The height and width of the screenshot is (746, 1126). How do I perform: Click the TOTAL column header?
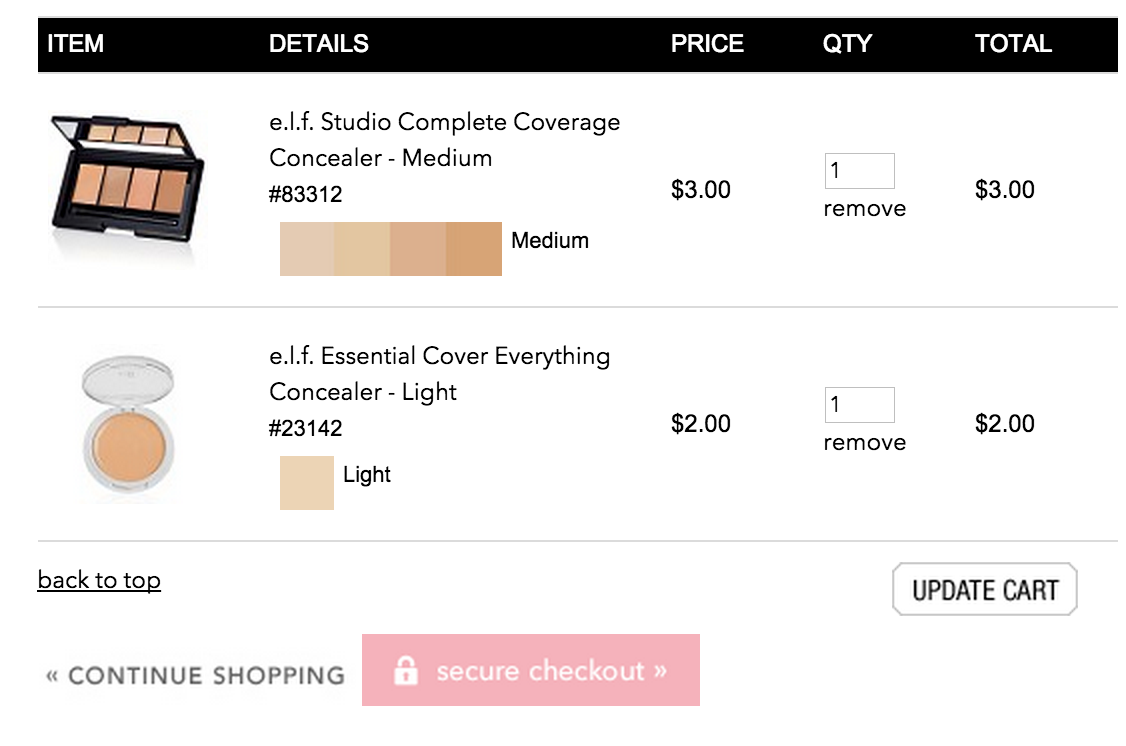1013,44
